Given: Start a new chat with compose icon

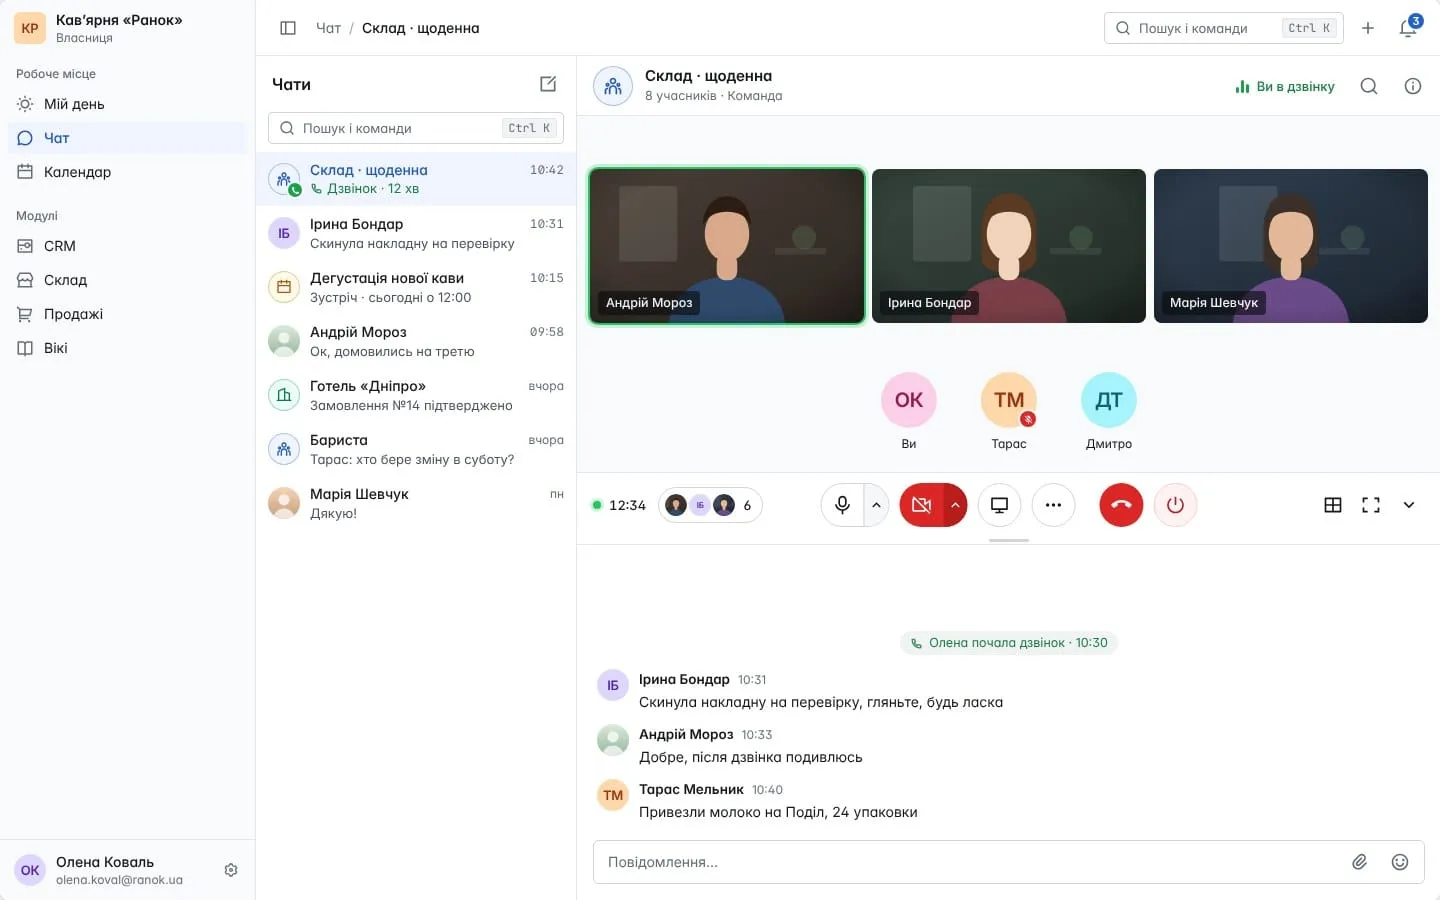Looking at the screenshot, I should (548, 84).
